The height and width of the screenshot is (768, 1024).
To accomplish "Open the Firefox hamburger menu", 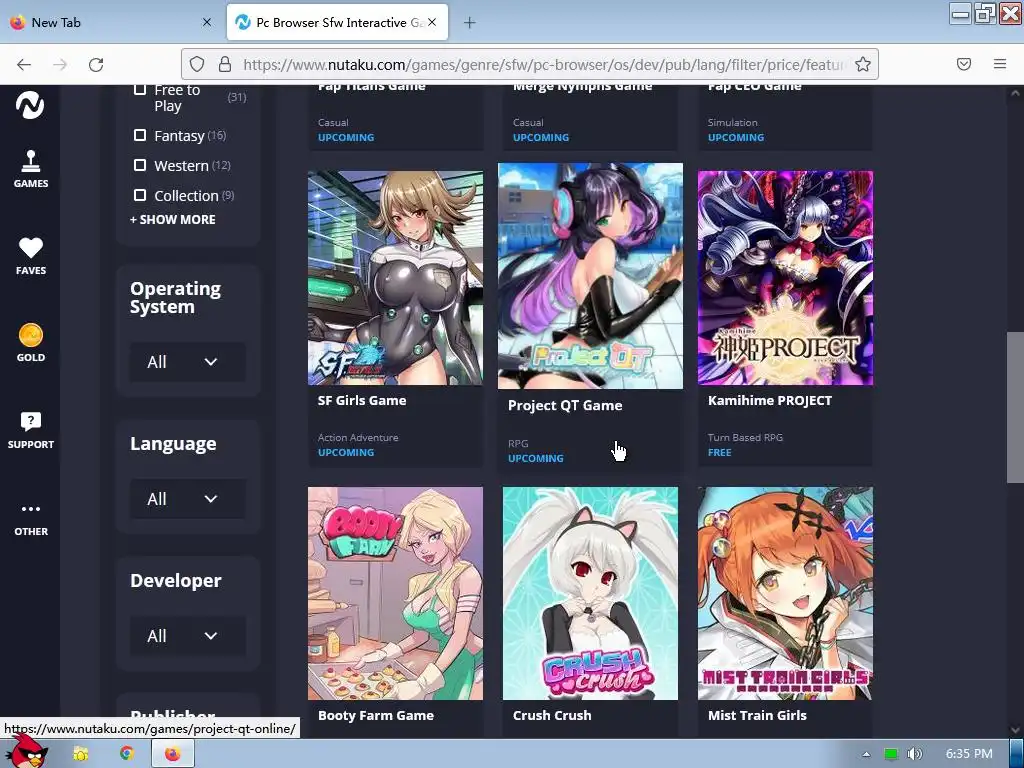I will (999, 64).
